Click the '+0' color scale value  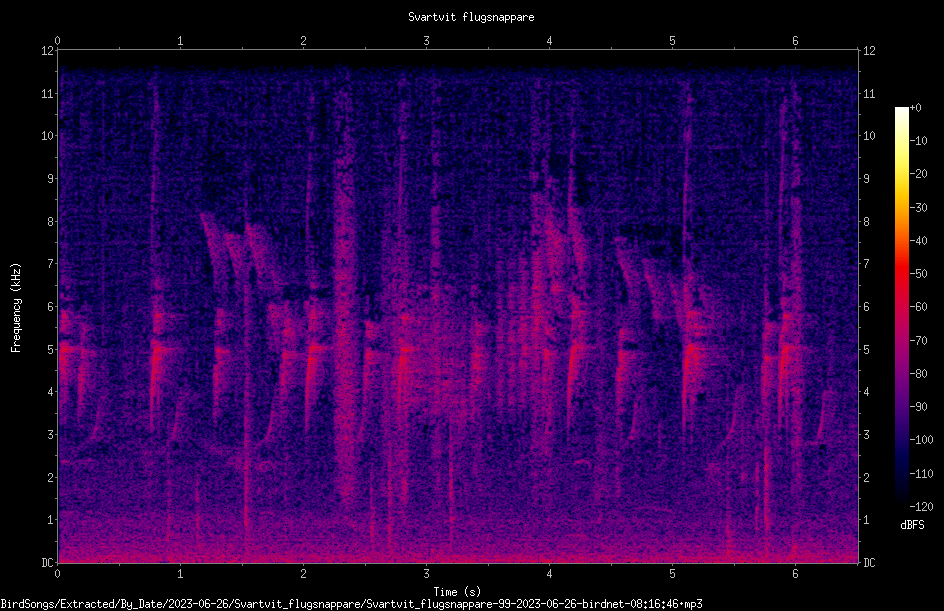pos(915,108)
